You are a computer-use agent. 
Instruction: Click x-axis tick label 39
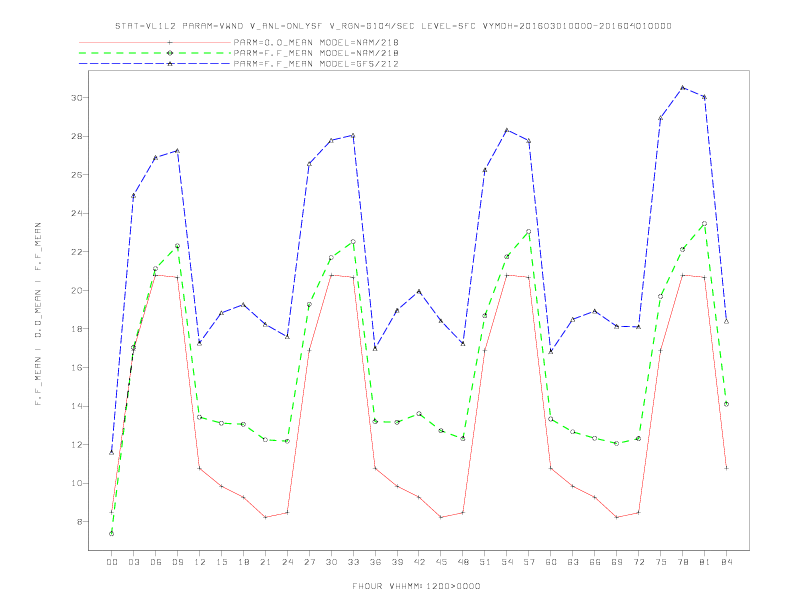[x=397, y=562]
